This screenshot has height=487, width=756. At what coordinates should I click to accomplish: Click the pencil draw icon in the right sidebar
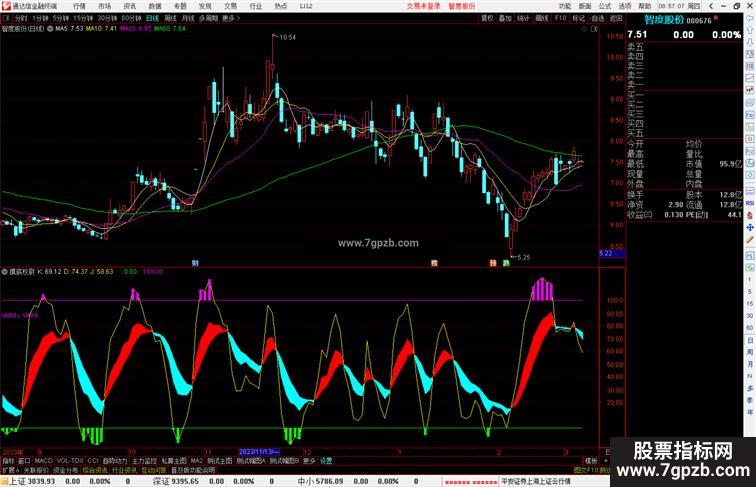coord(750,240)
